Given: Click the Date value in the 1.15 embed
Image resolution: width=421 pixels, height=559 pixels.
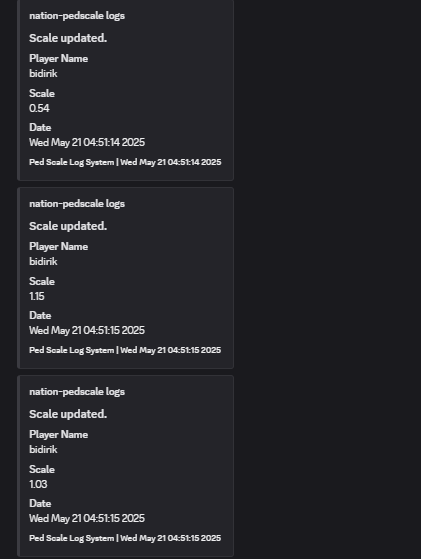Looking at the screenshot, I should [x=87, y=330].
